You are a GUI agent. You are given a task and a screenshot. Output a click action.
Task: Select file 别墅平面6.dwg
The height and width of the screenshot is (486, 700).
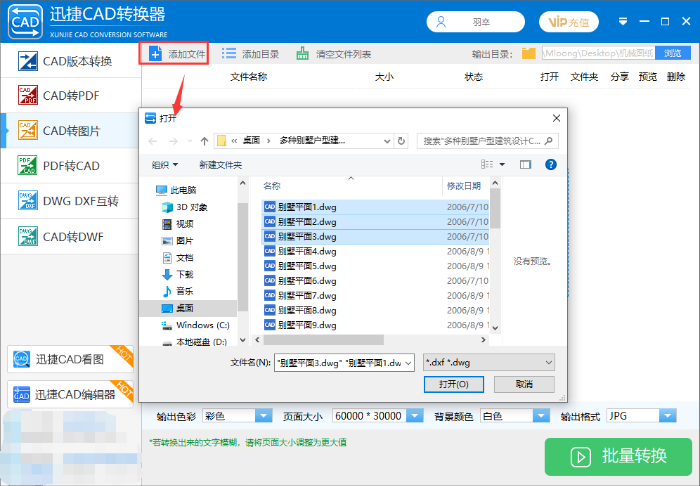click(x=375, y=281)
